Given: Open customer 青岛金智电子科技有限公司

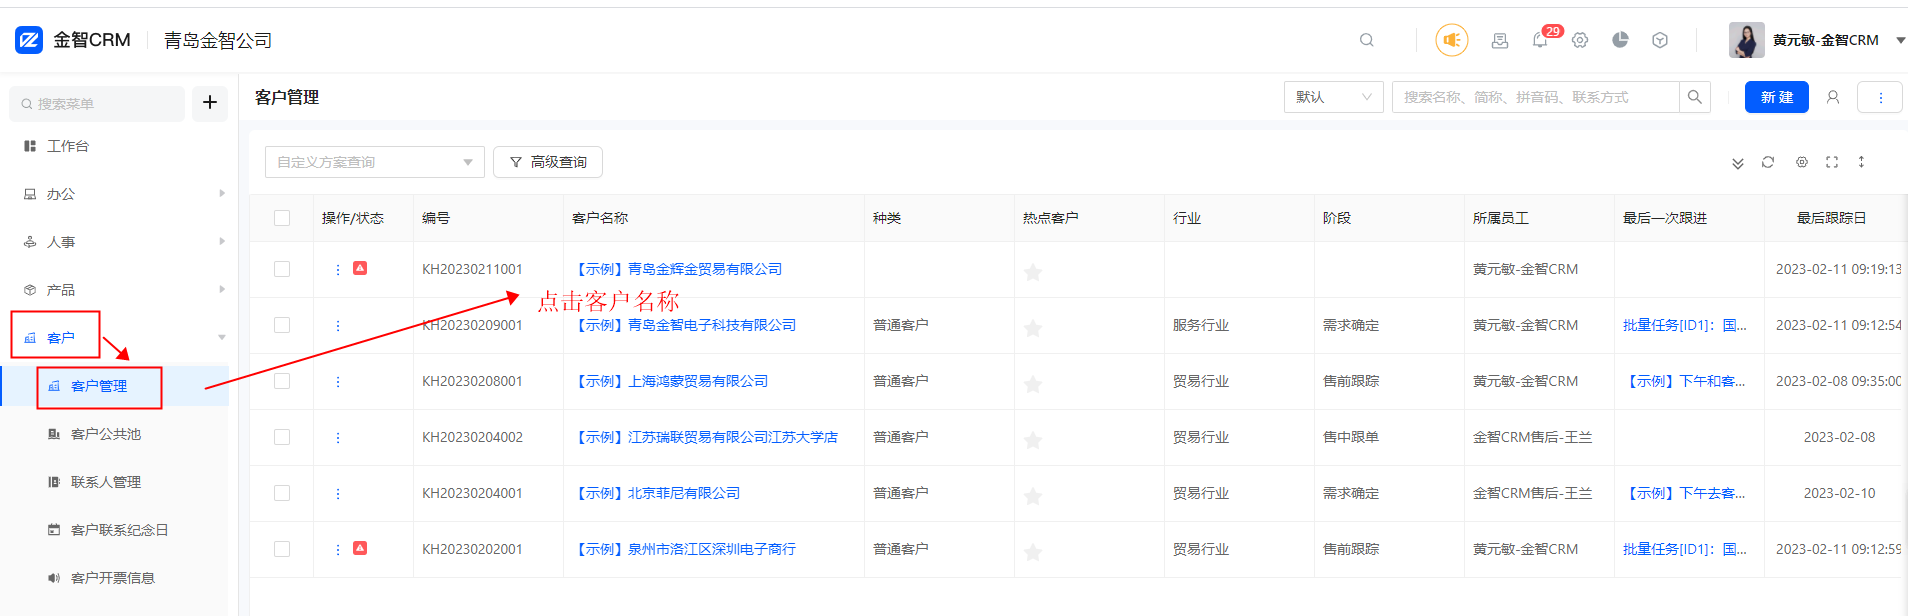Looking at the screenshot, I should (685, 325).
